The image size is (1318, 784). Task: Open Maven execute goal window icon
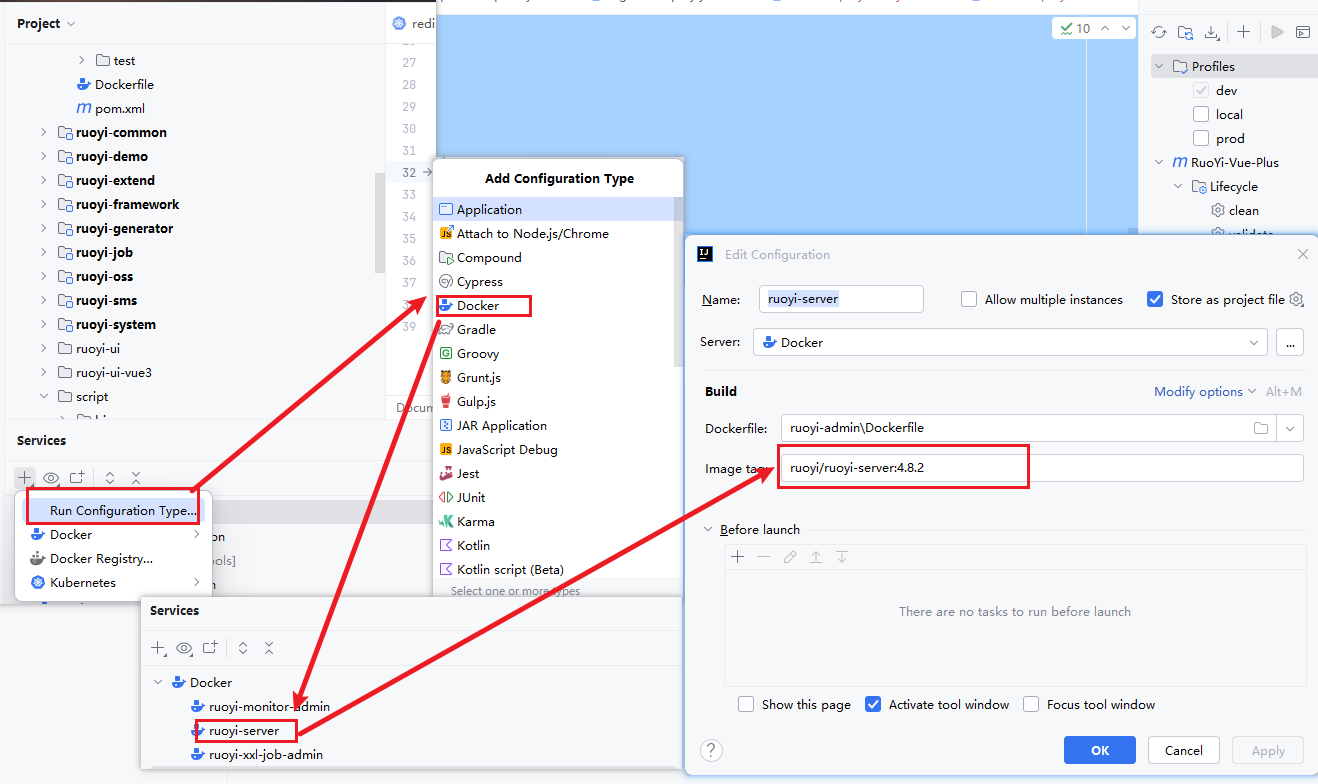pyautogui.click(x=1303, y=32)
